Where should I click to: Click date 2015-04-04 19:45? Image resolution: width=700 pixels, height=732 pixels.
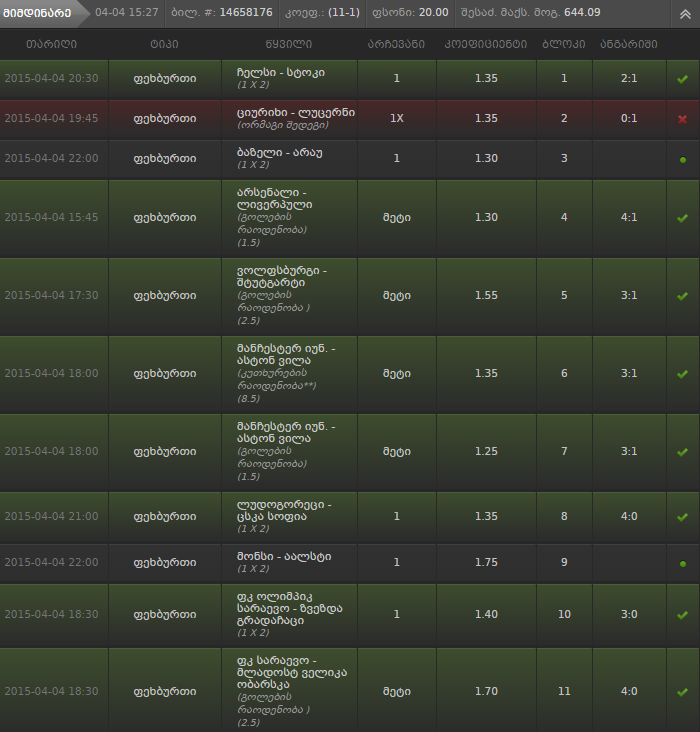(51, 119)
